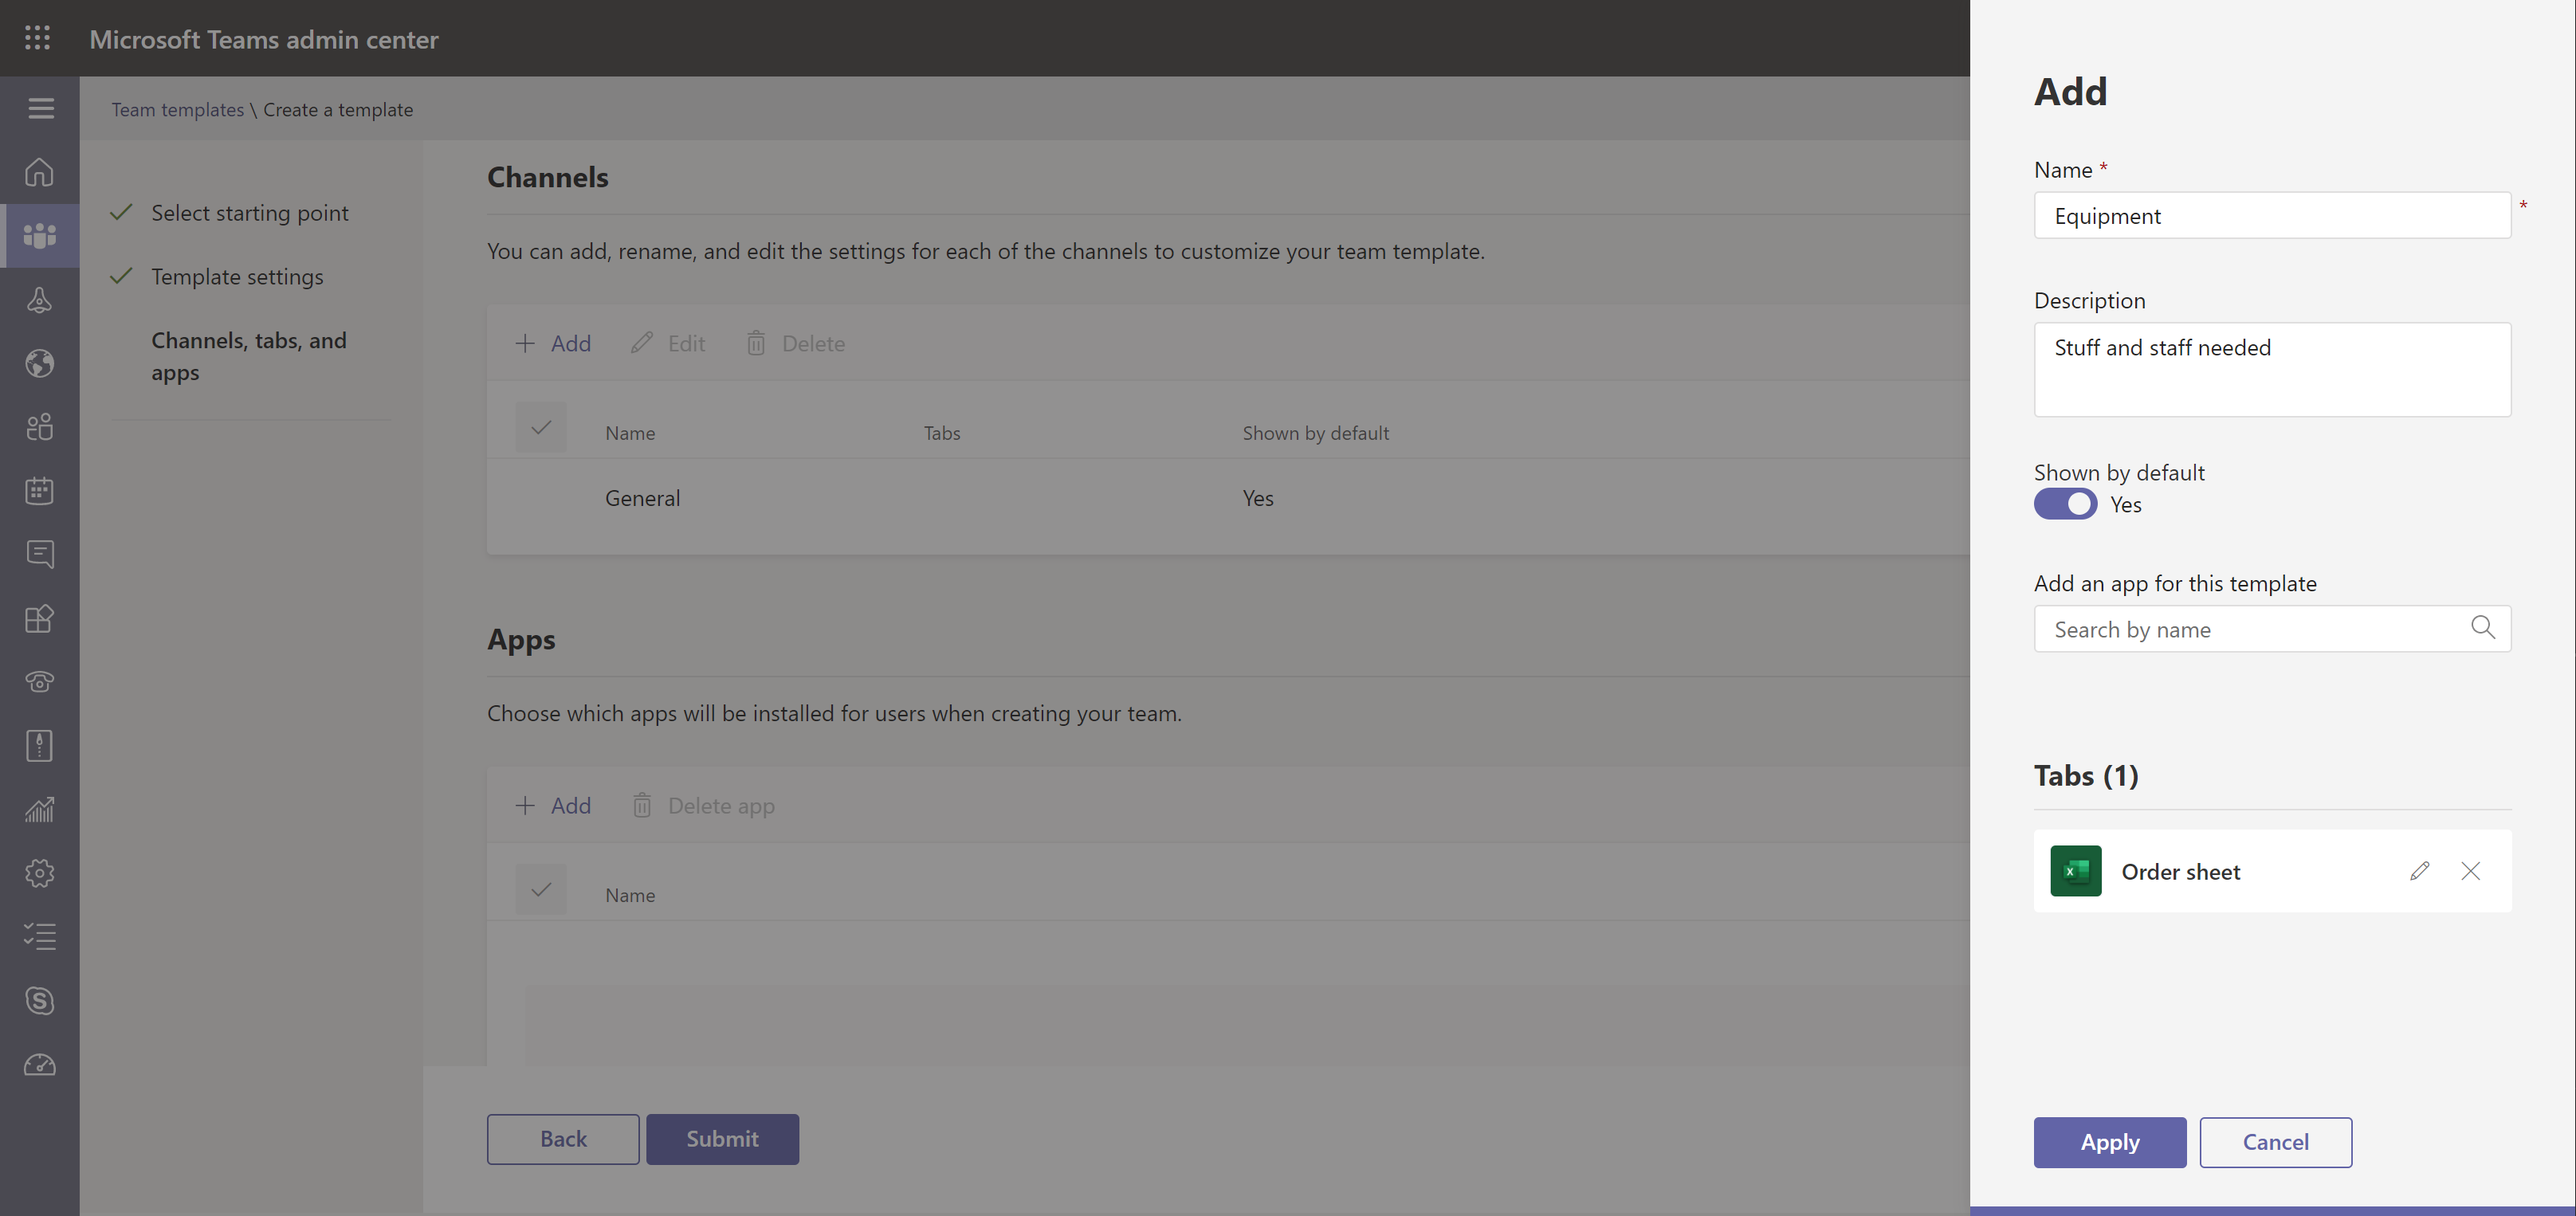Click Edit in the Channels toolbar
This screenshot has width=2576, height=1216.
click(668, 344)
